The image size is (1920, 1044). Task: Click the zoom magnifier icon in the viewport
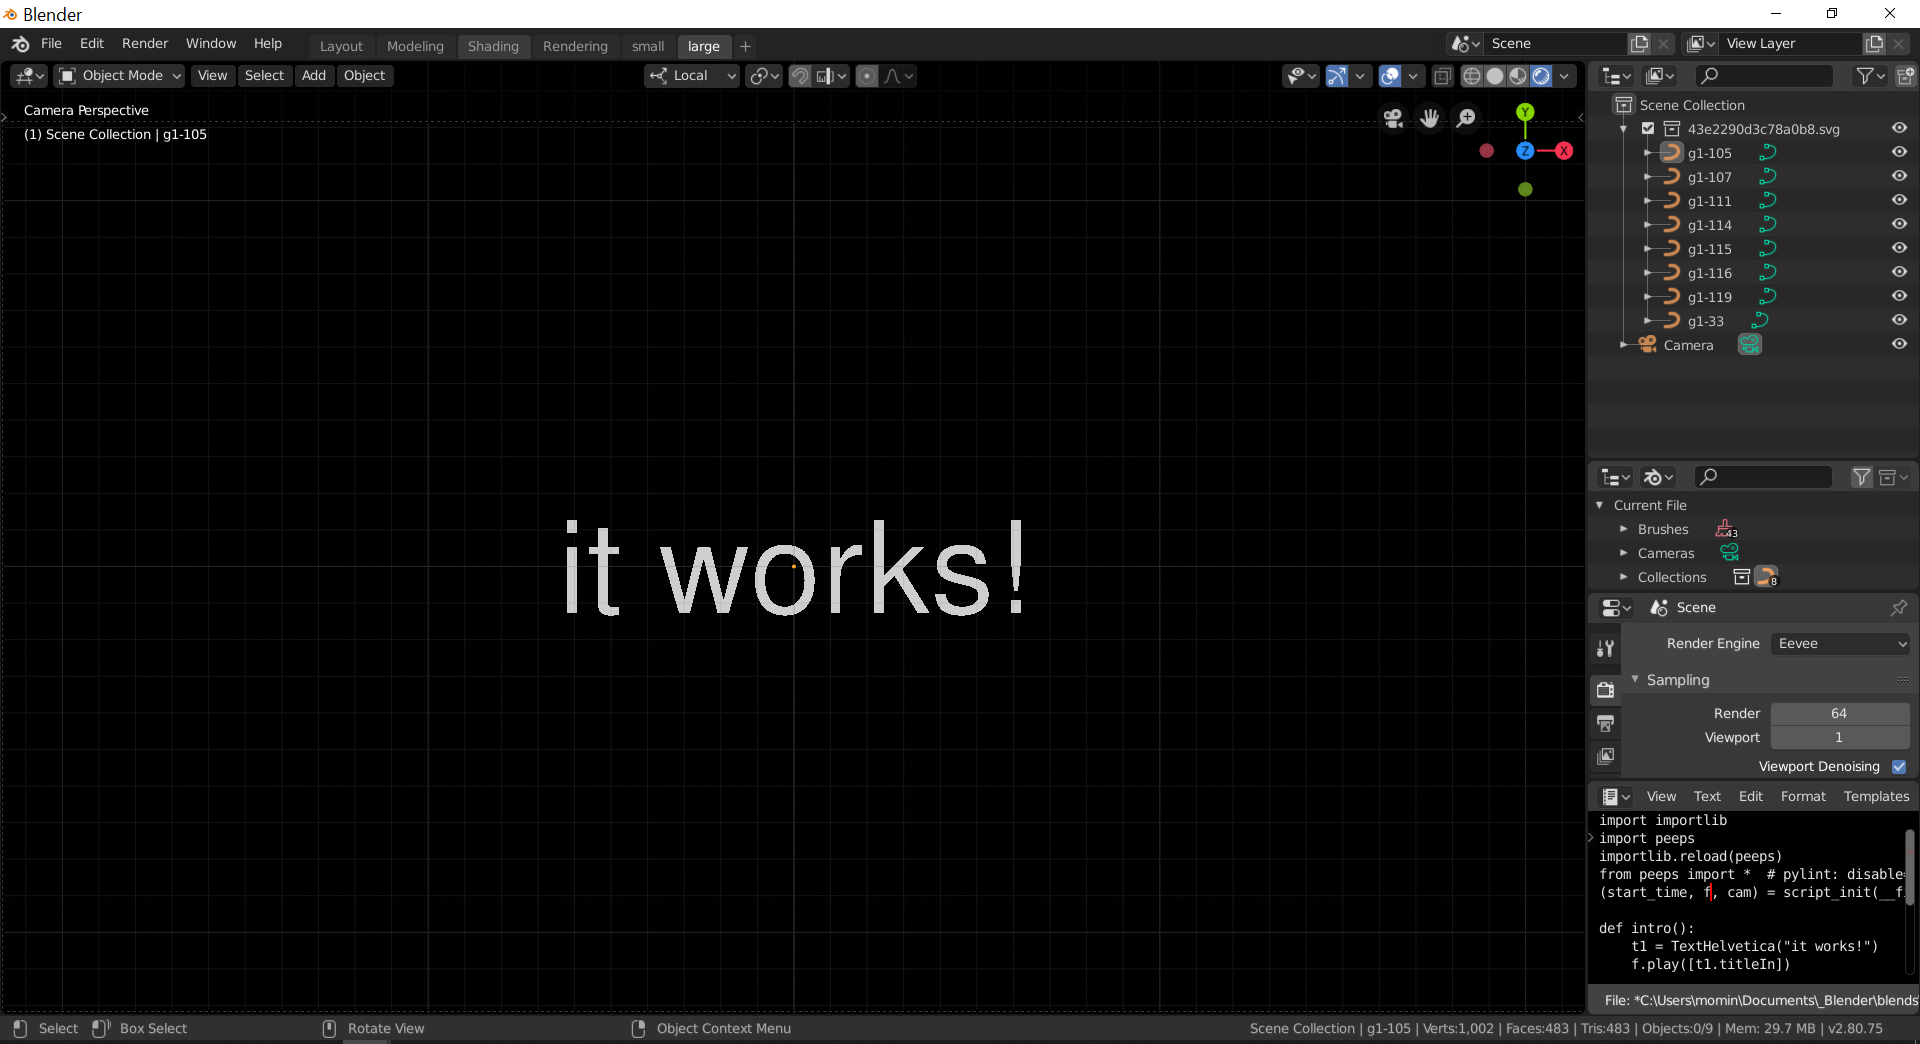click(x=1466, y=118)
